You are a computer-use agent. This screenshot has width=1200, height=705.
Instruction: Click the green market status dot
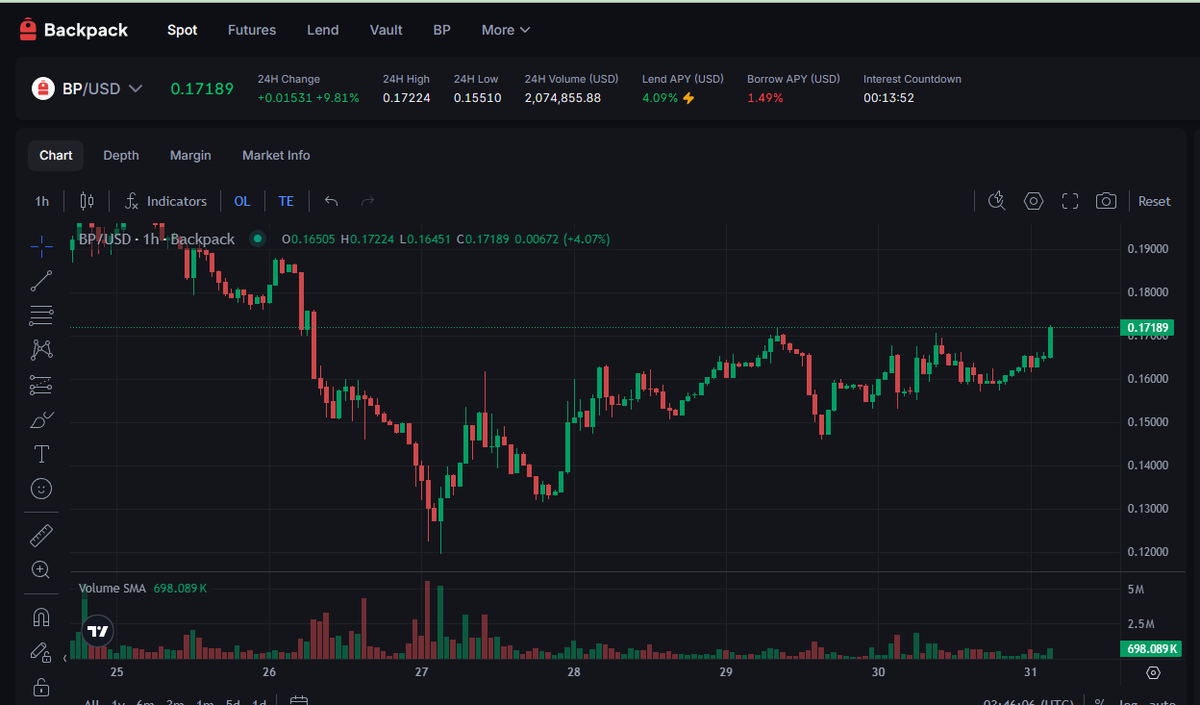tap(257, 239)
